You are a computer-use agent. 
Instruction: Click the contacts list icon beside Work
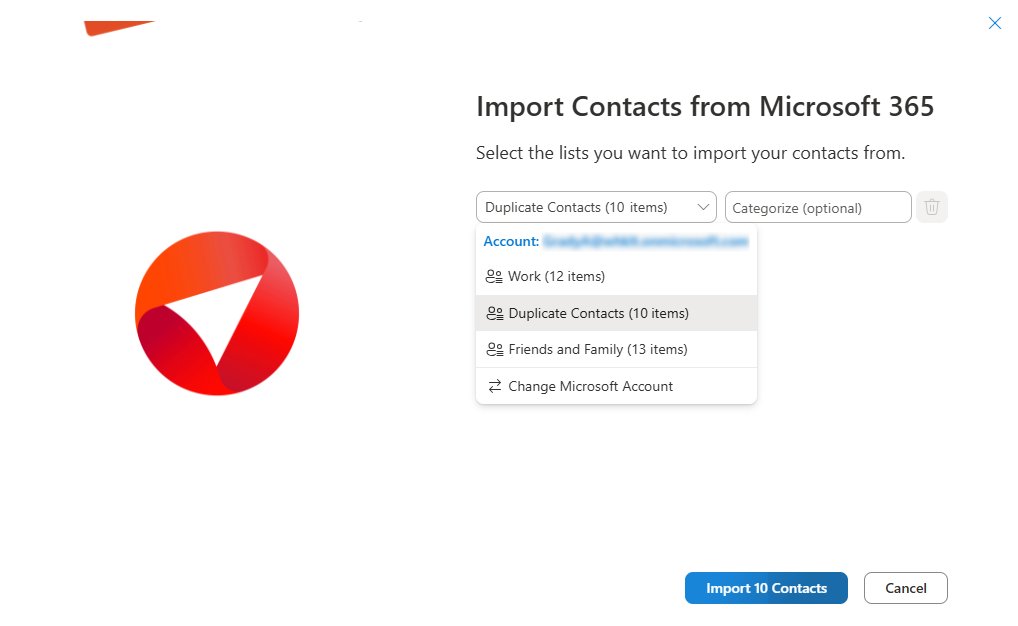pos(494,276)
